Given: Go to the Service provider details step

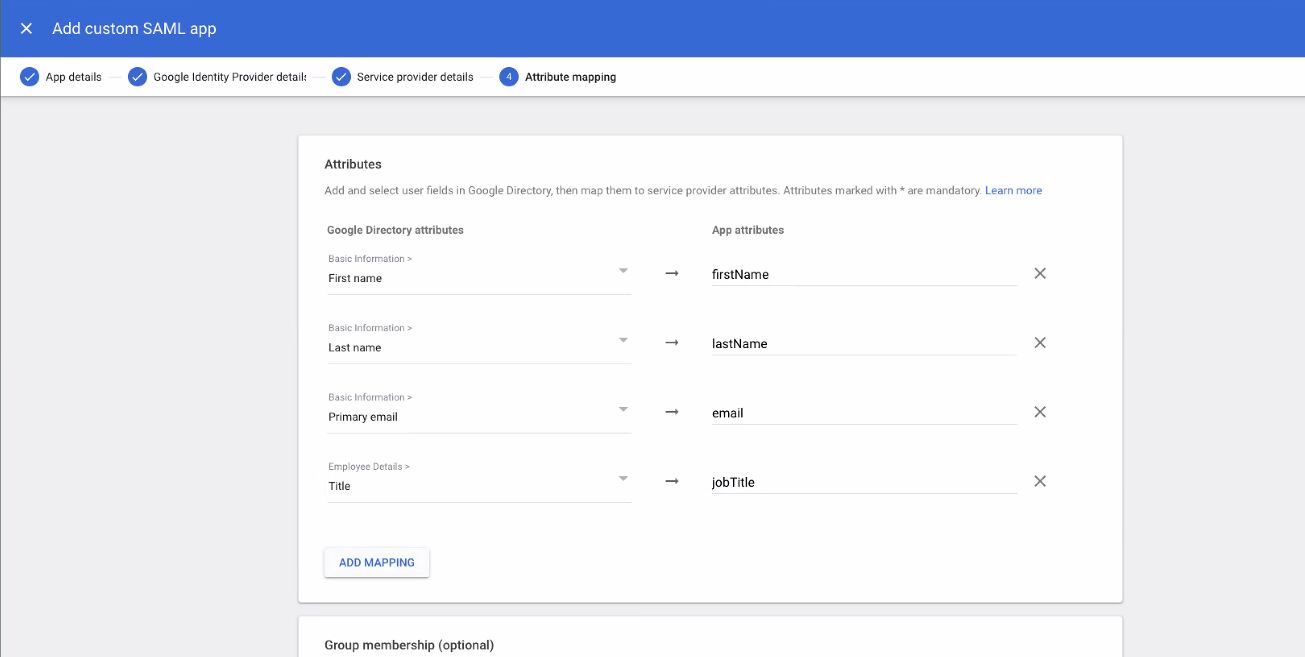Looking at the screenshot, I should click(x=415, y=77).
